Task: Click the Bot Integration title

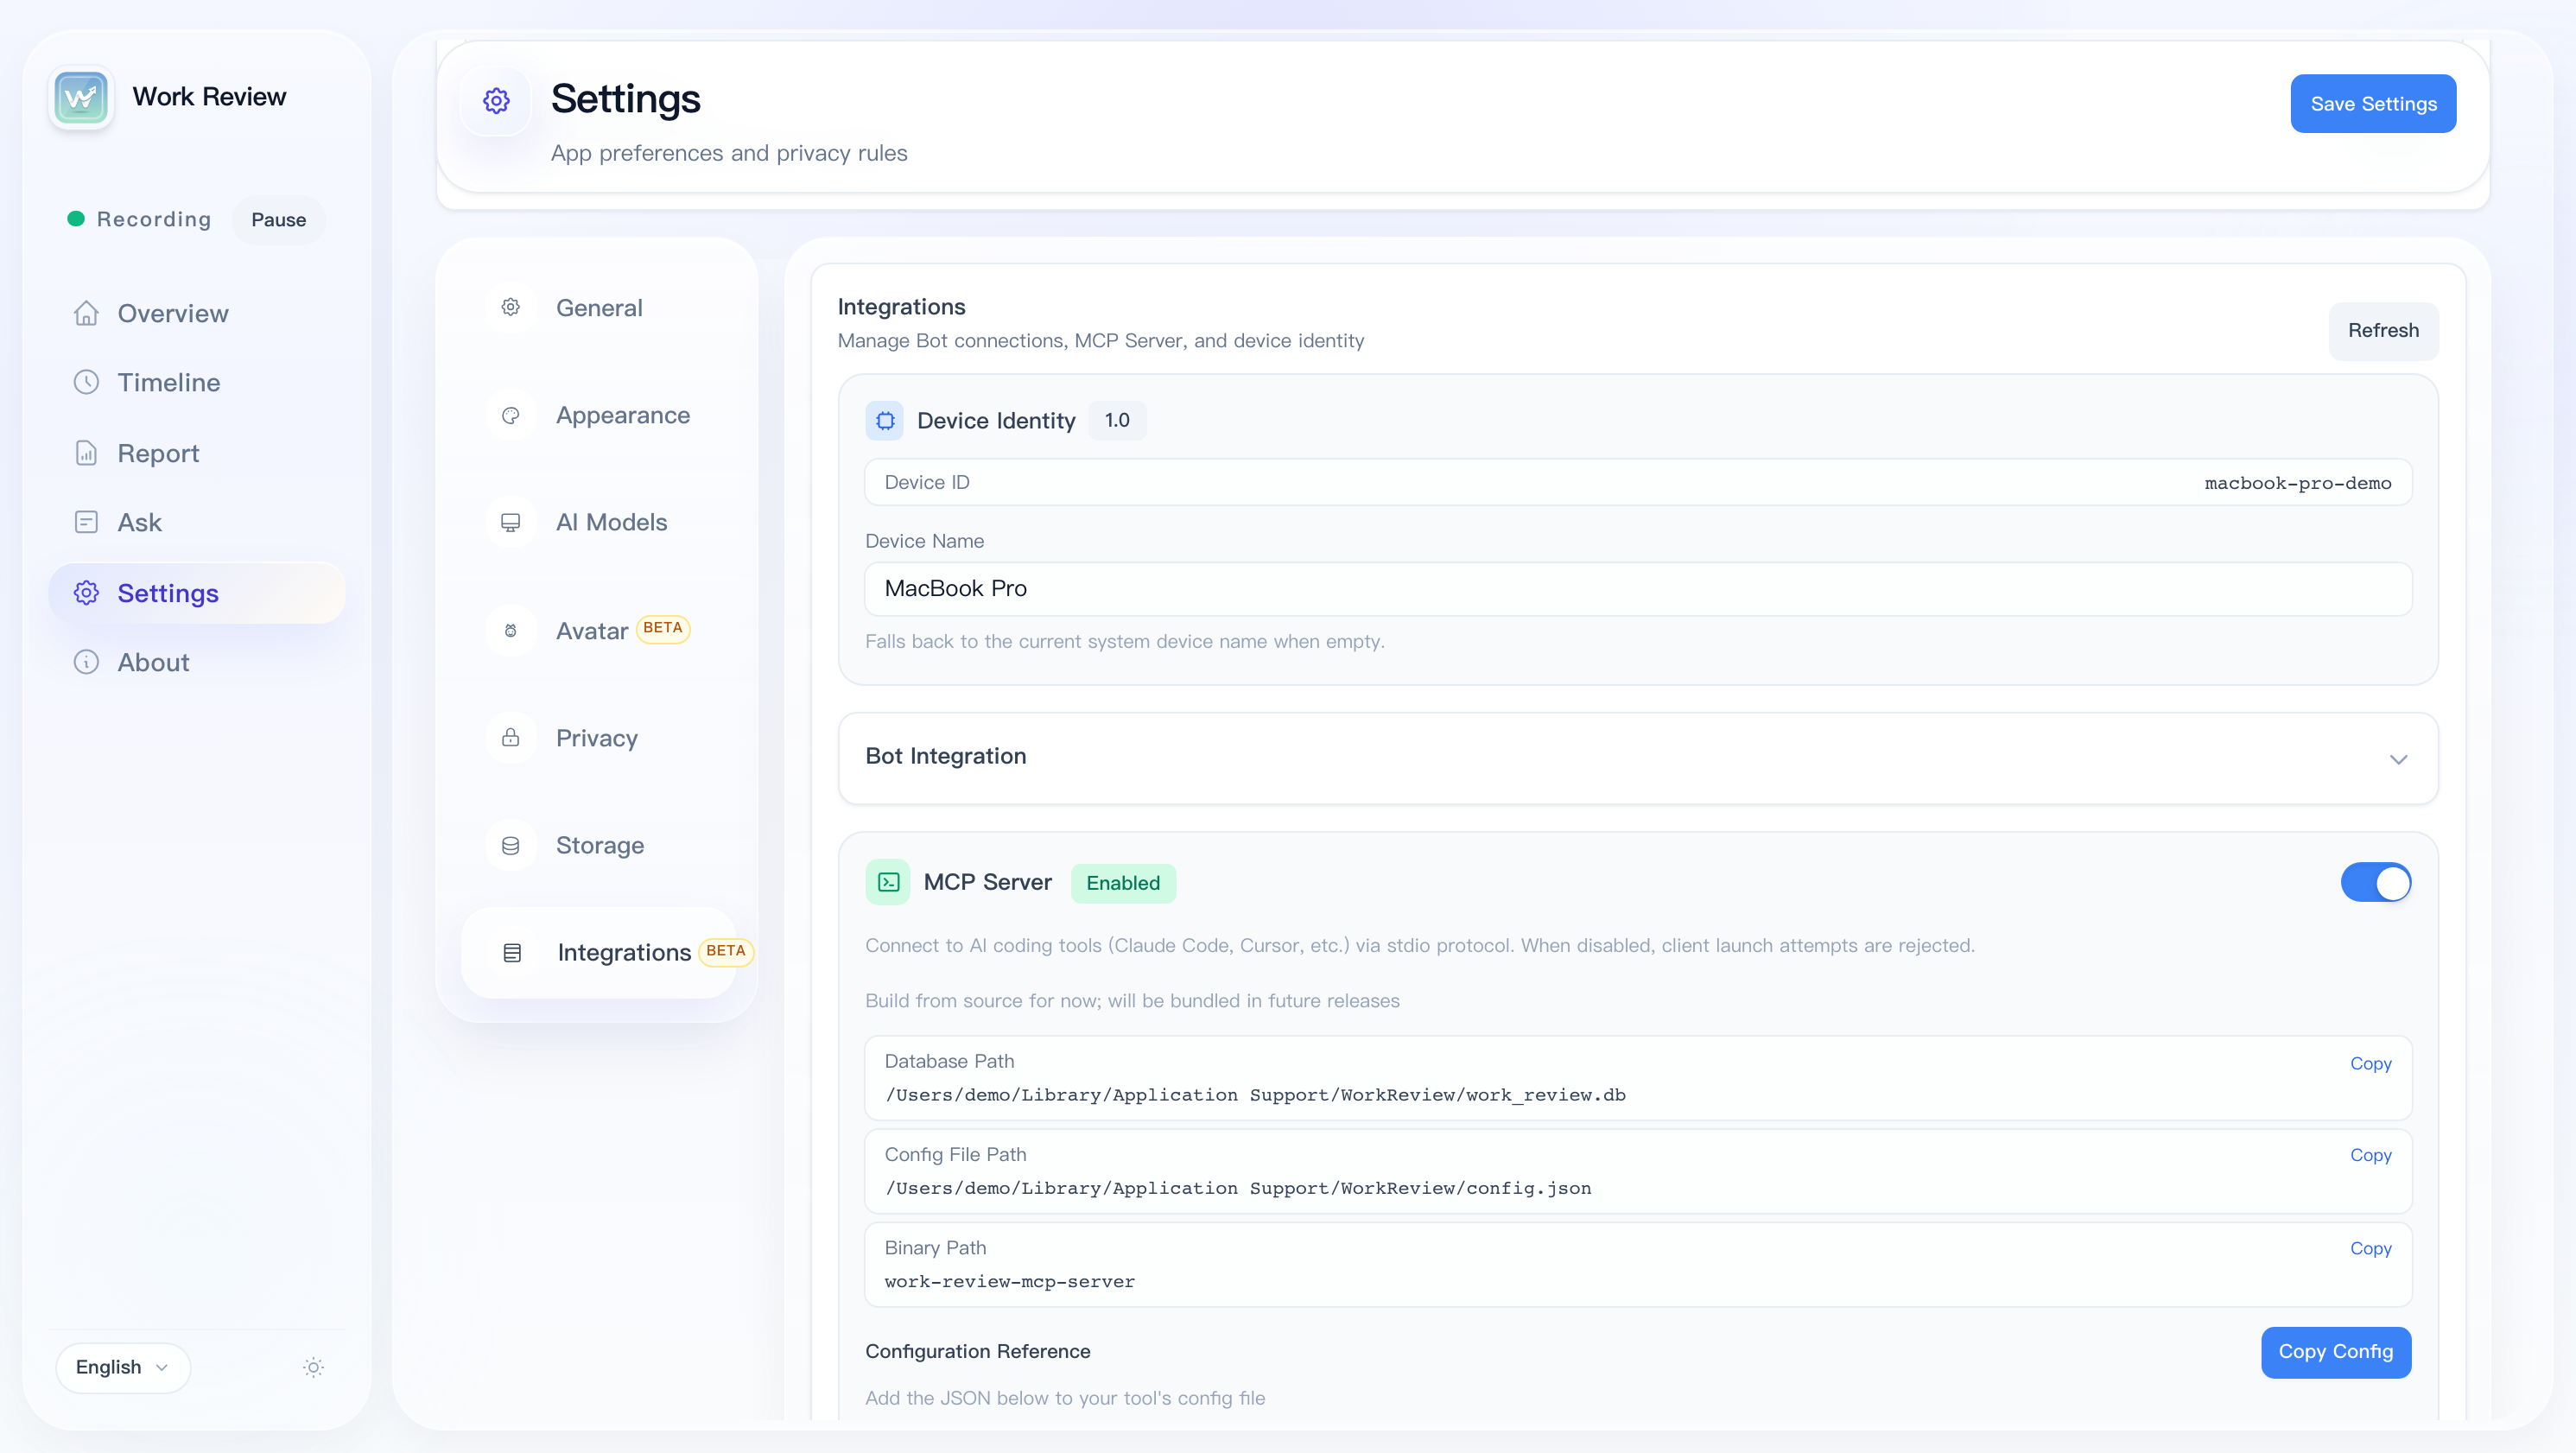Action: click(x=945, y=755)
